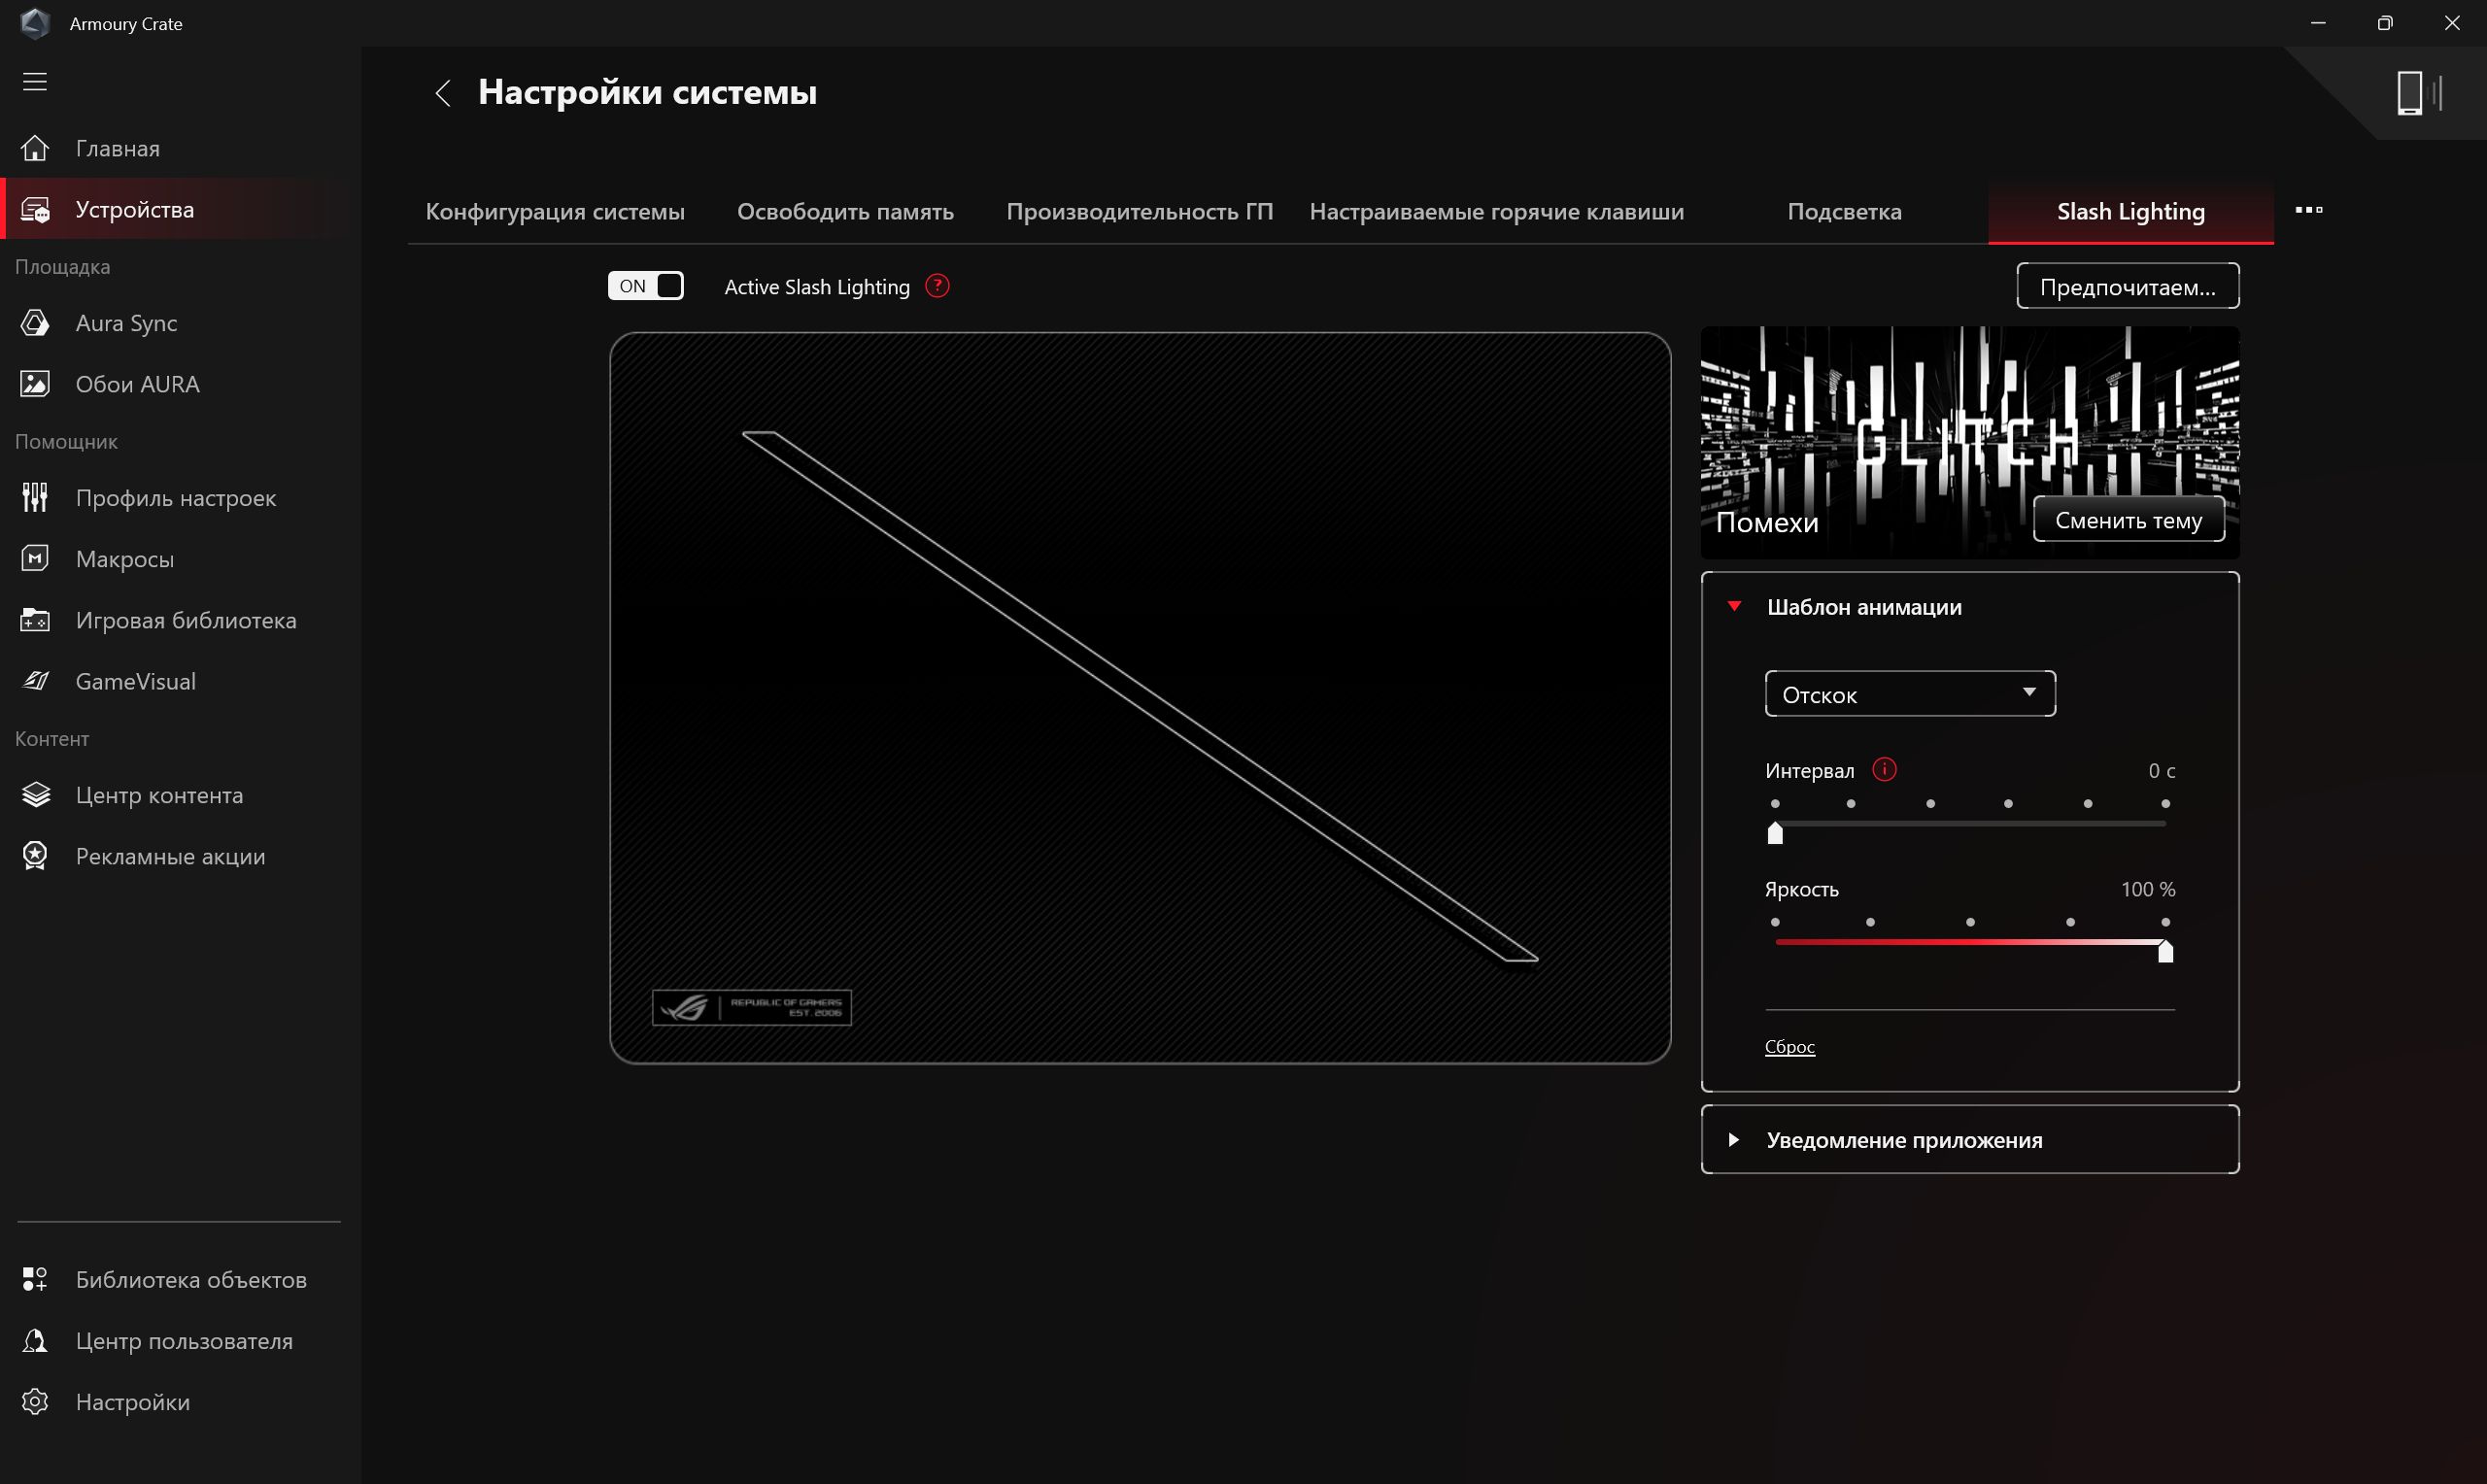Click the Рекламные акции badge icon
2487x1484 pixels.
point(35,856)
